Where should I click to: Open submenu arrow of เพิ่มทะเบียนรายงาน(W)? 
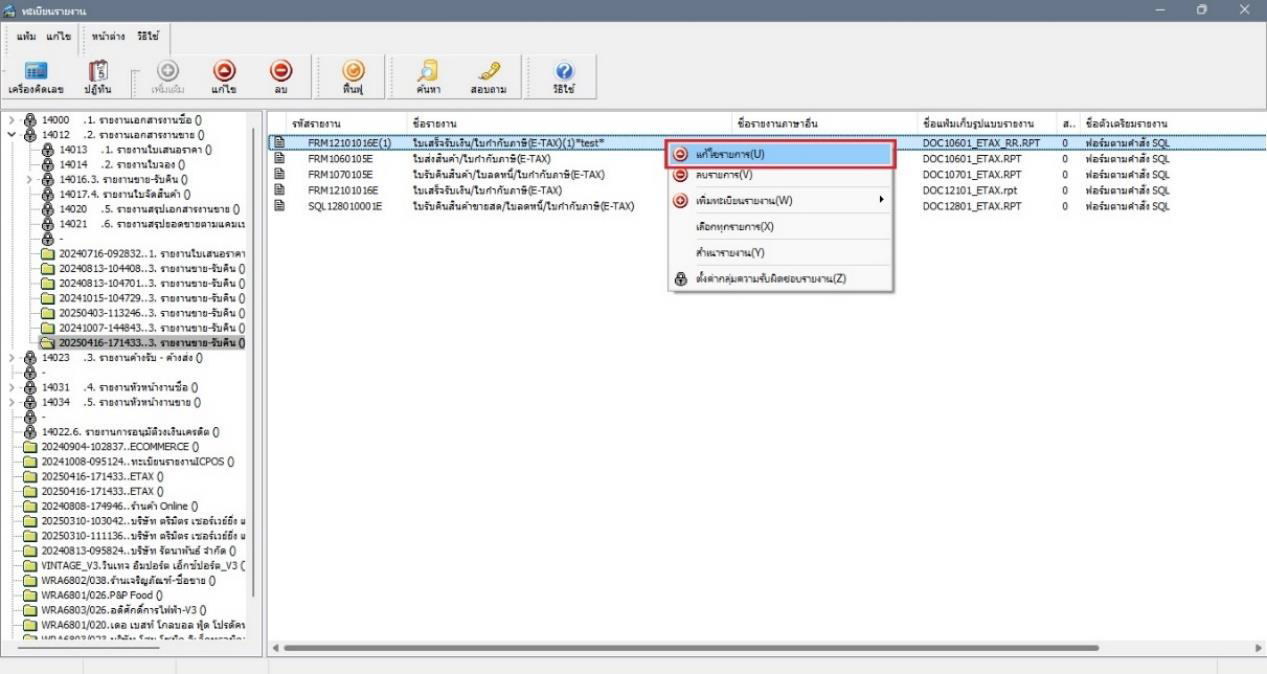[x=881, y=200]
